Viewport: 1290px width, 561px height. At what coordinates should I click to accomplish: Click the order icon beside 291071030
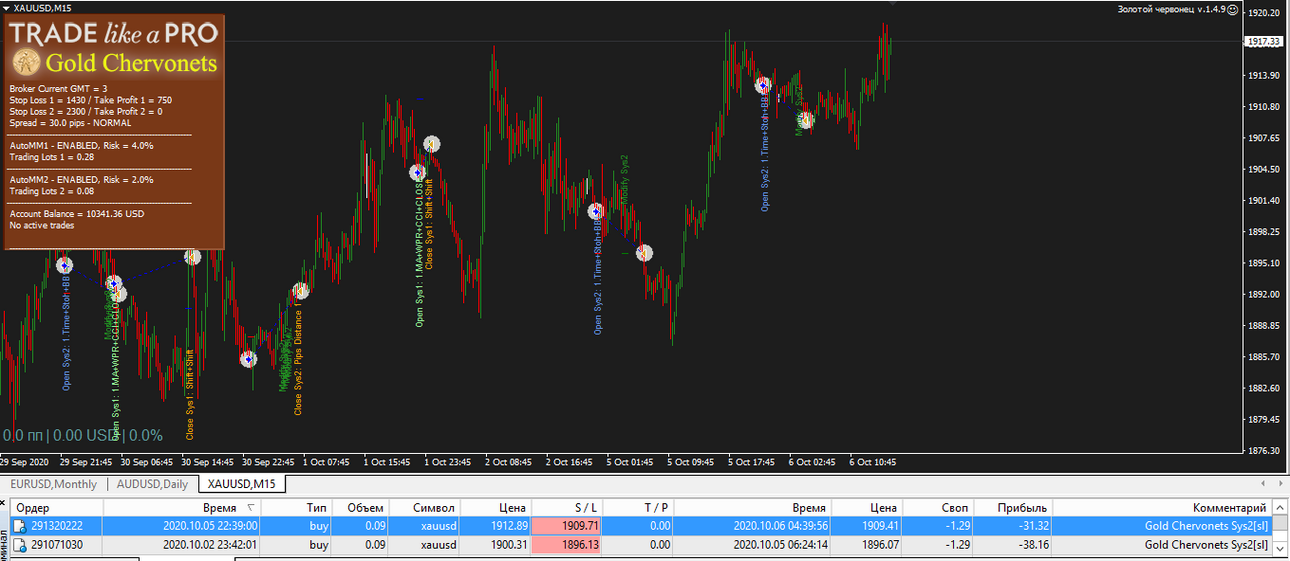click(21, 545)
